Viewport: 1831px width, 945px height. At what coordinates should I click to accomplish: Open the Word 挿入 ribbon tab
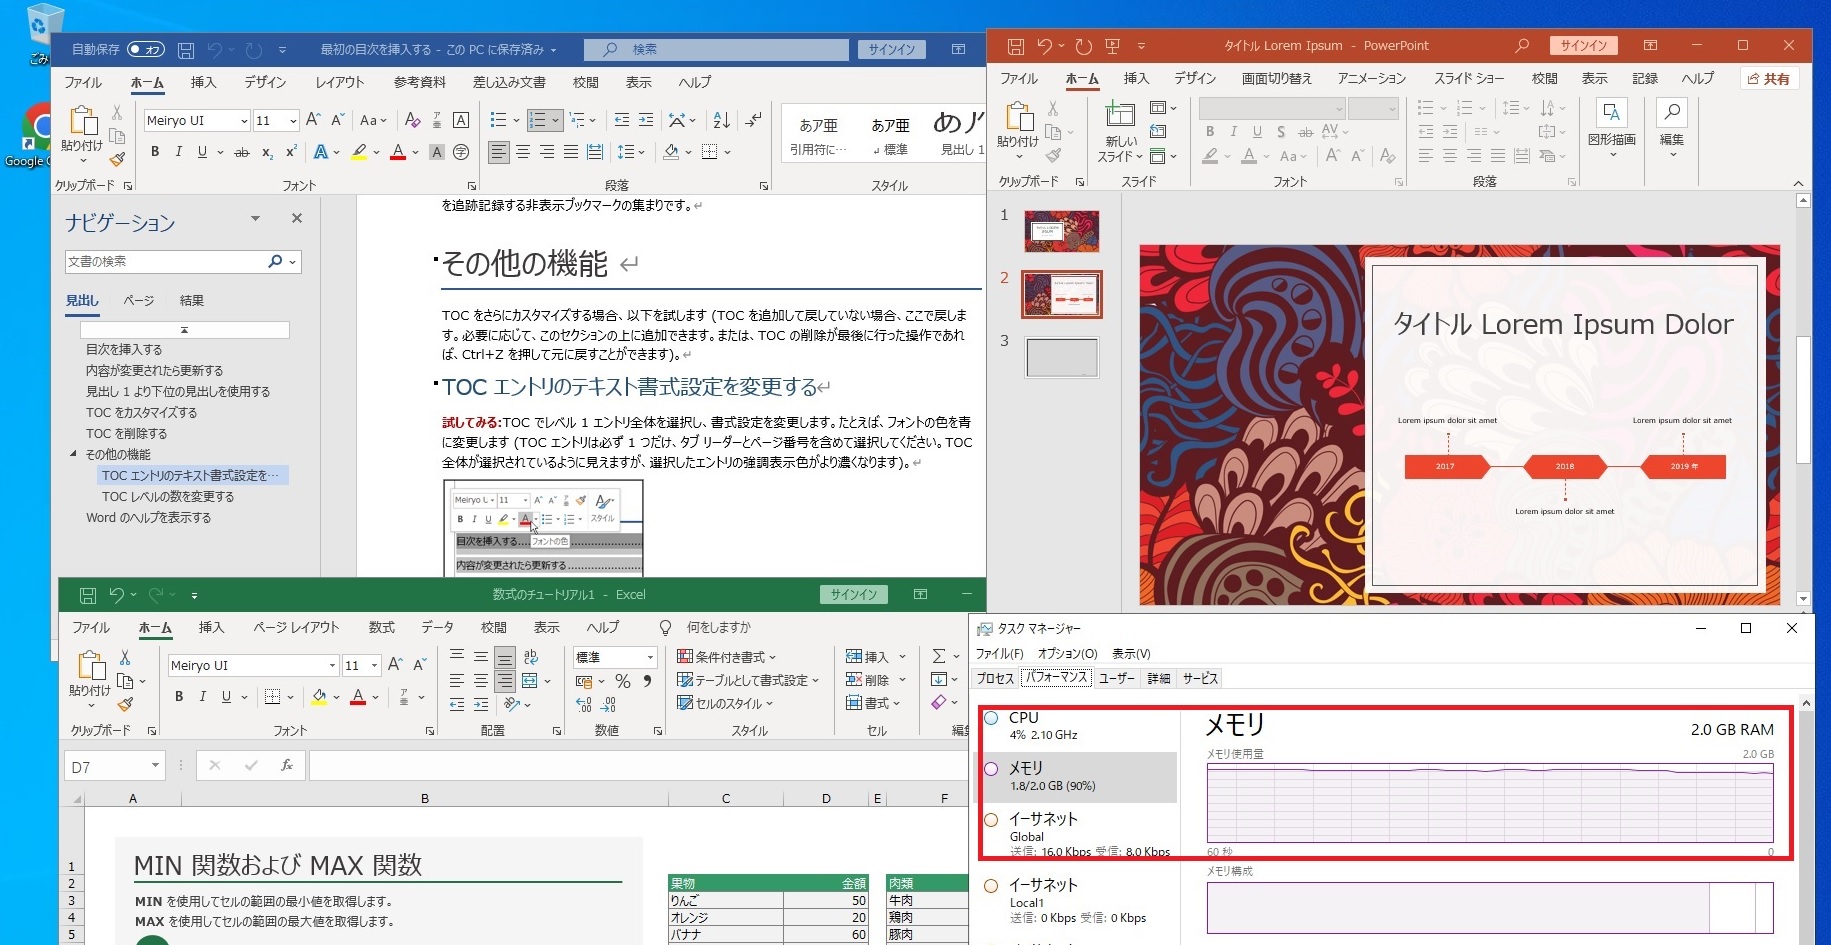click(x=203, y=82)
